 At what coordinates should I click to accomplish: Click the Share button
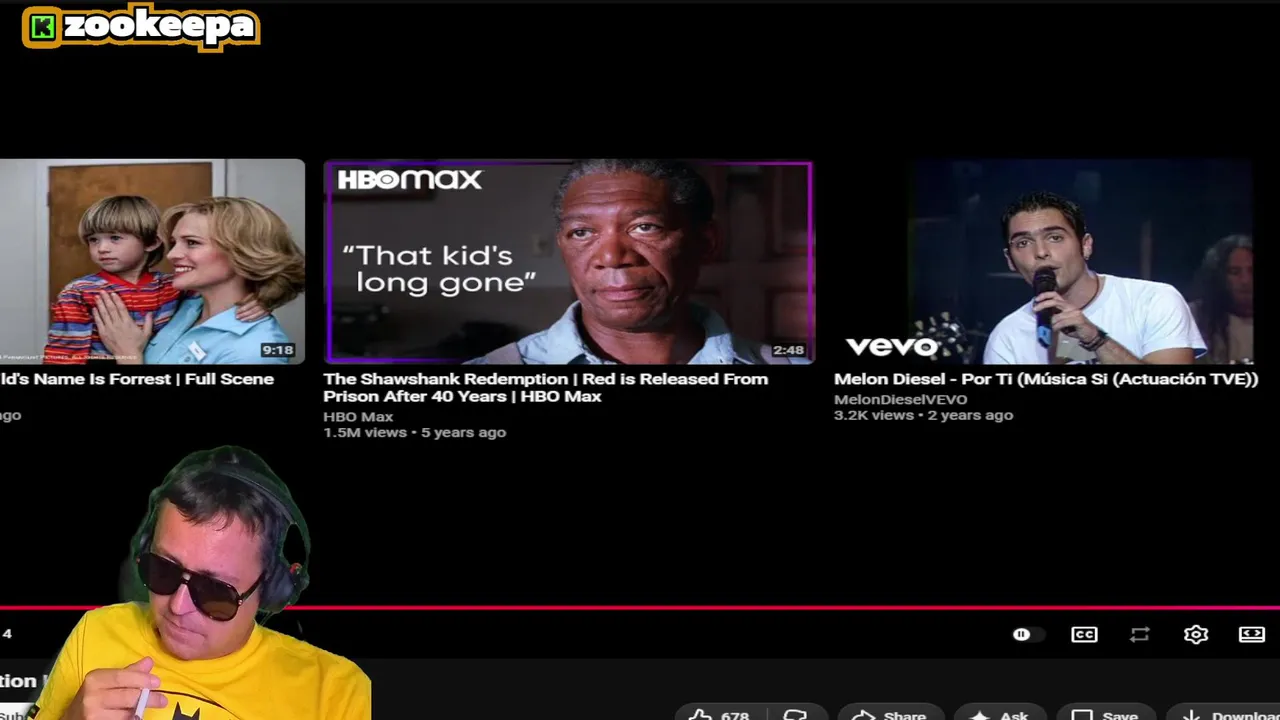(x=889, y=714)
